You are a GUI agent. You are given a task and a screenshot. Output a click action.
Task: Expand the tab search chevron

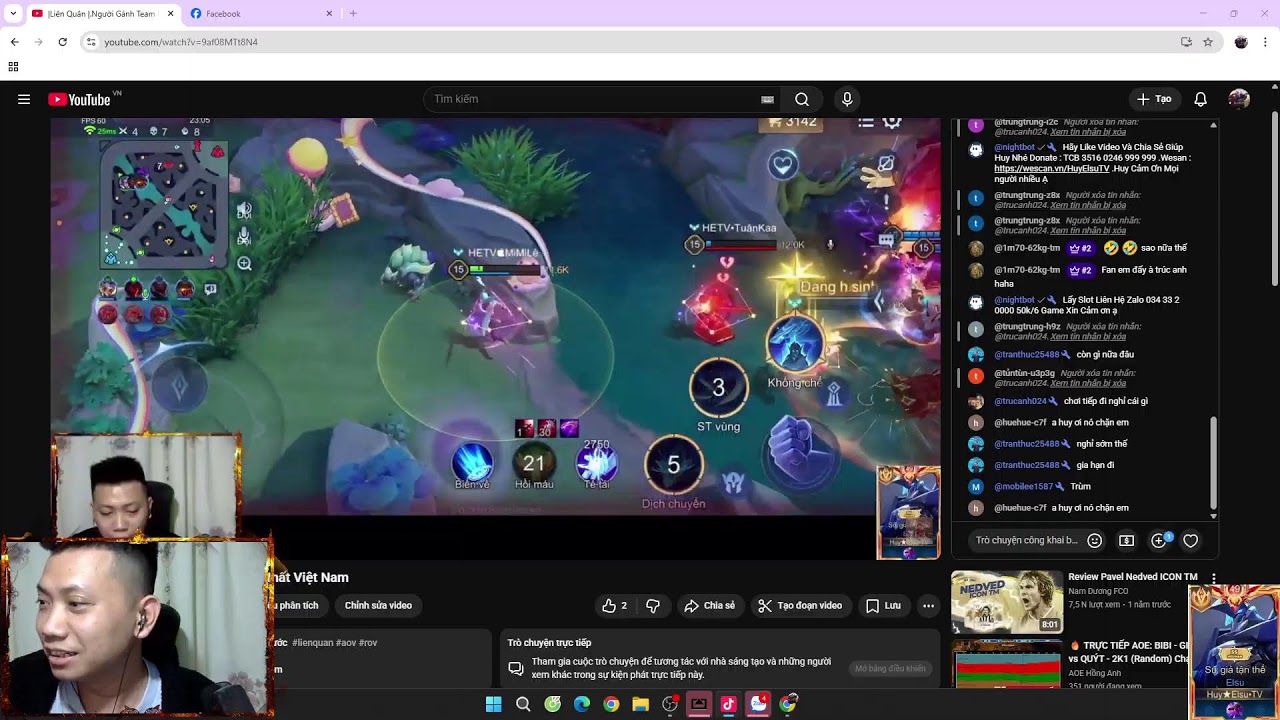pyautogui.click(x=13, y=13)
